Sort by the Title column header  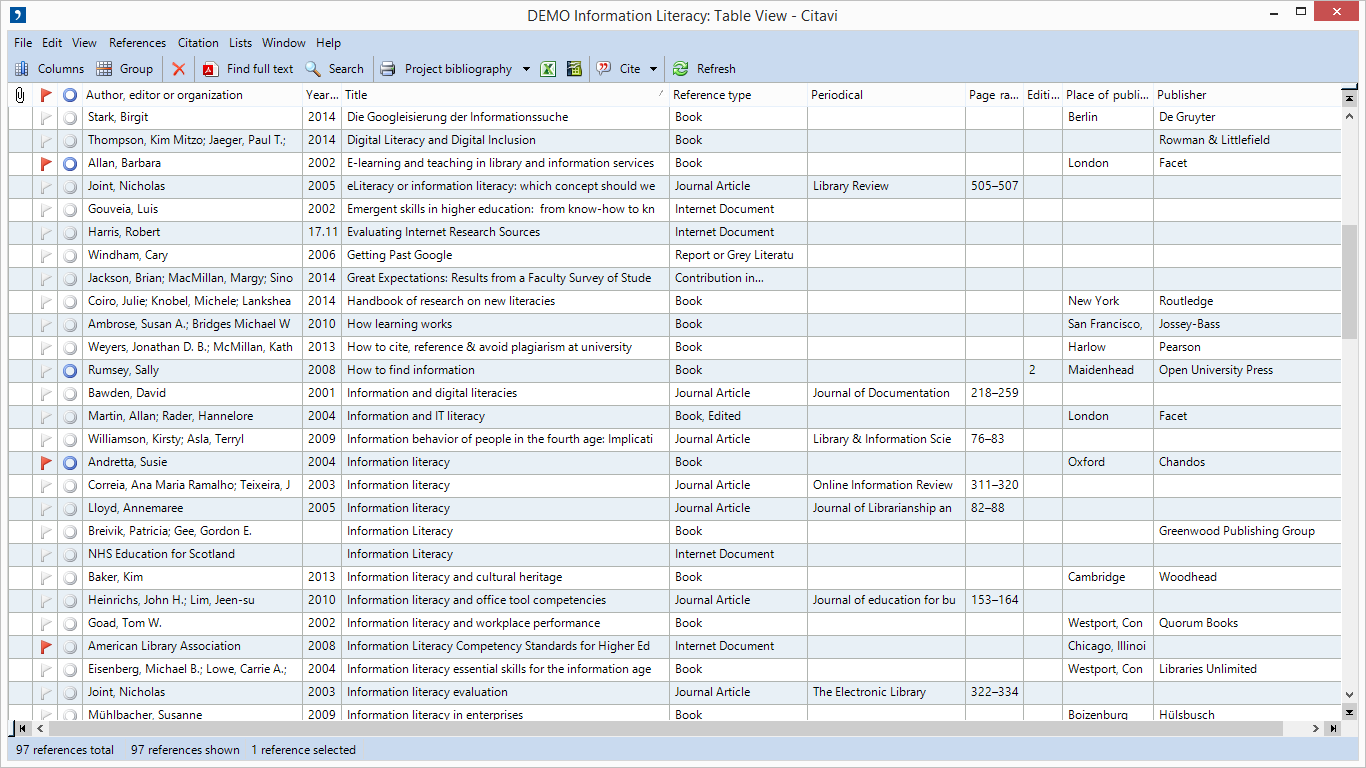tap(500, 95)
